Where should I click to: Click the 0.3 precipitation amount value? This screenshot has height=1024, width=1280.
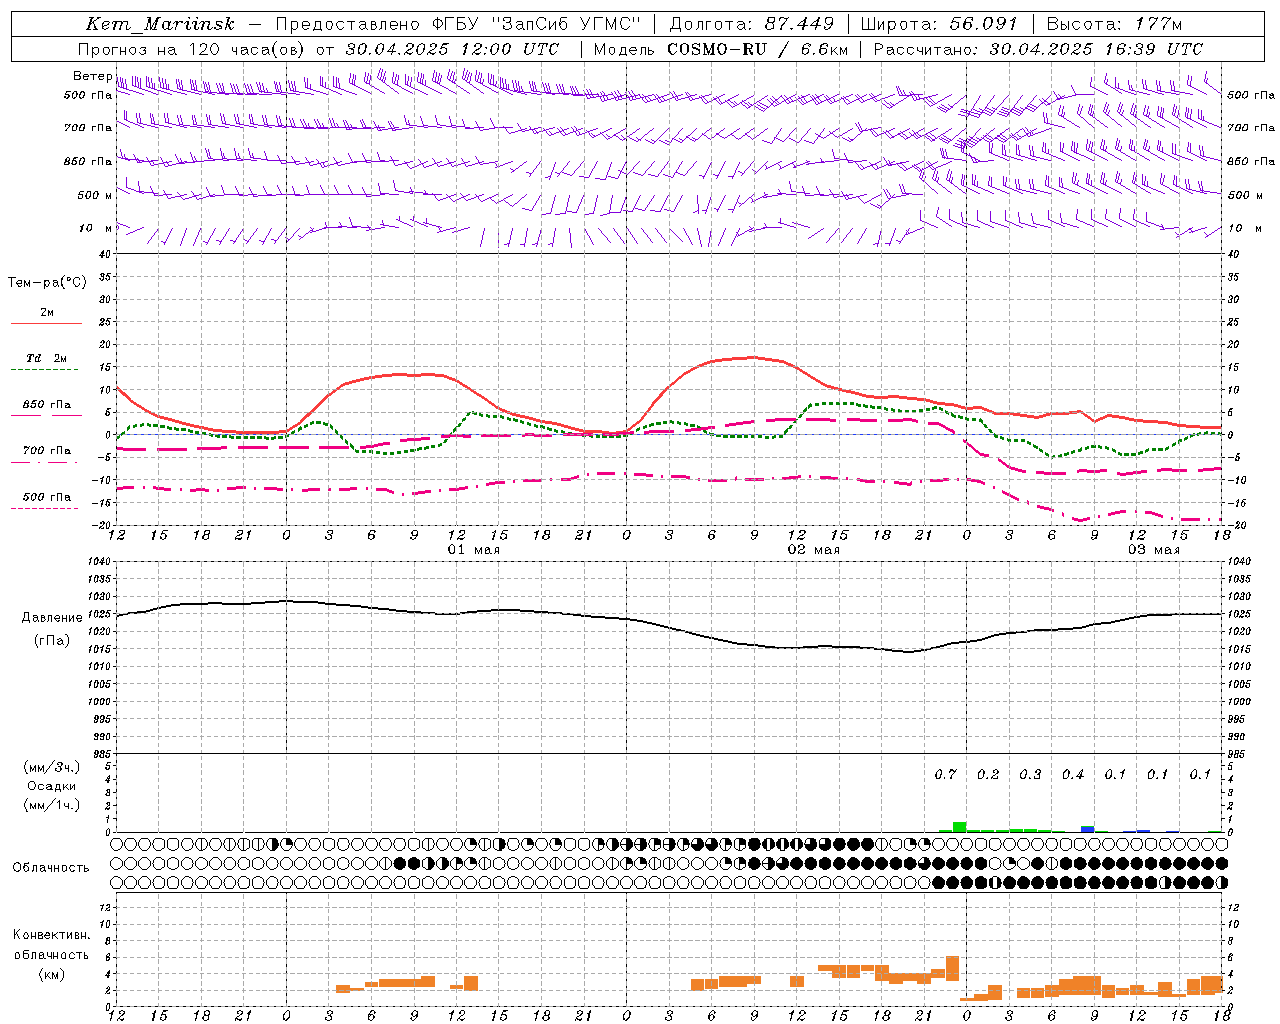click(x=1030, y=774)
